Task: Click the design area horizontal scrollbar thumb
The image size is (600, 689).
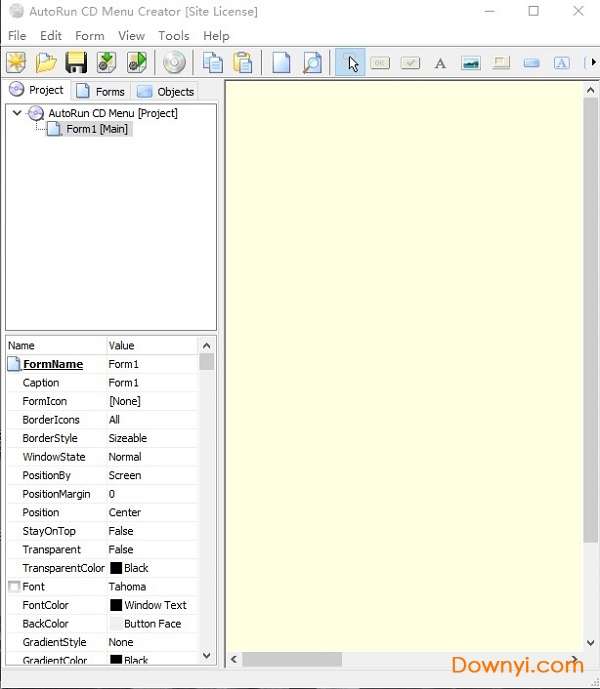Action: (x=292, y=659)
